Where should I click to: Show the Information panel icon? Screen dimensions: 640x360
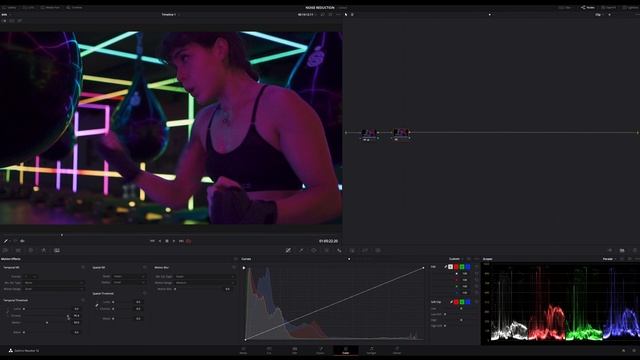coord(635,250)
